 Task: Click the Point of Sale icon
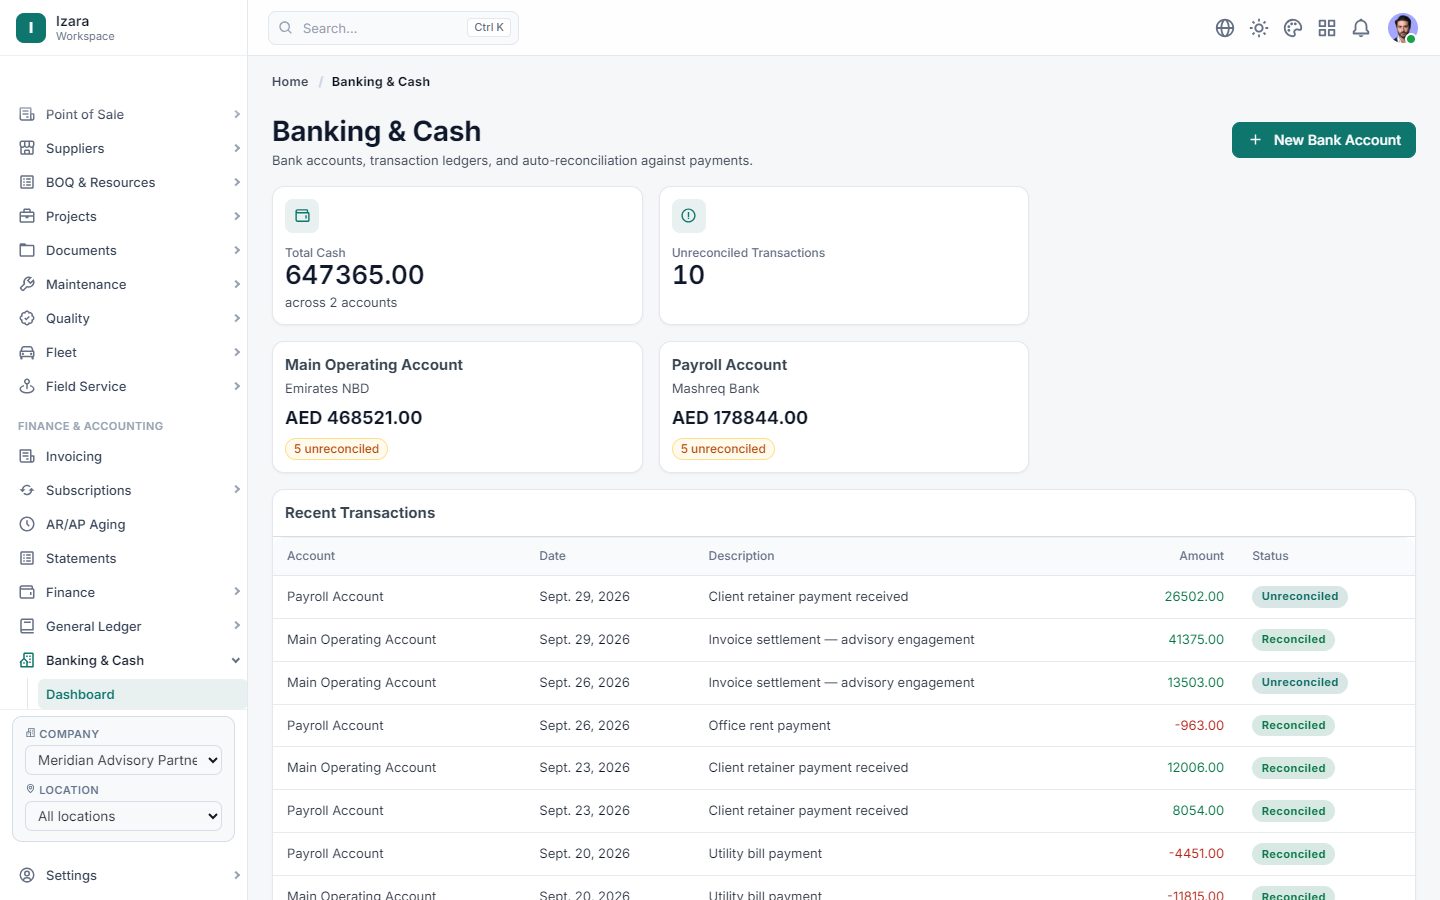pyautogui.click(x=27, y=114)
